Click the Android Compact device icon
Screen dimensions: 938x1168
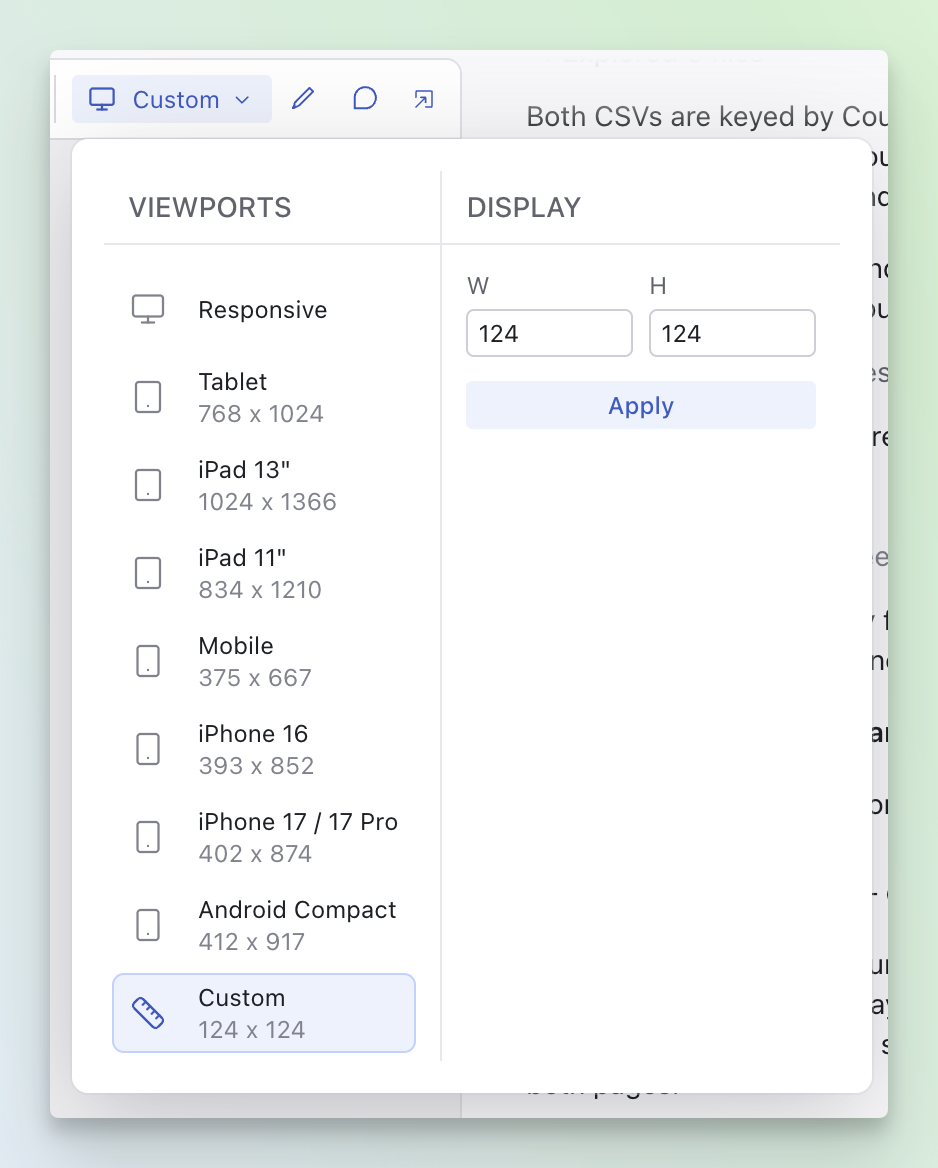(148, 924)
